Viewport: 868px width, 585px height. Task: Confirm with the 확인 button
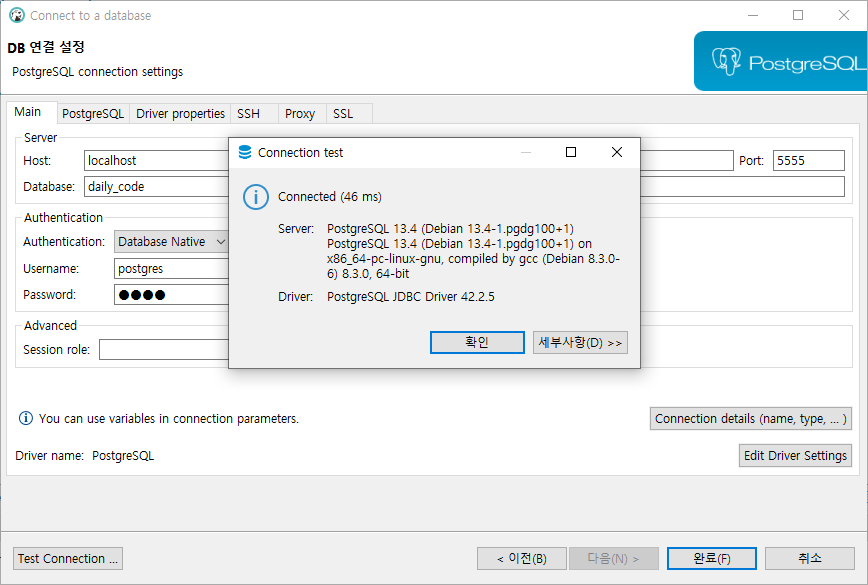(477, 342)
